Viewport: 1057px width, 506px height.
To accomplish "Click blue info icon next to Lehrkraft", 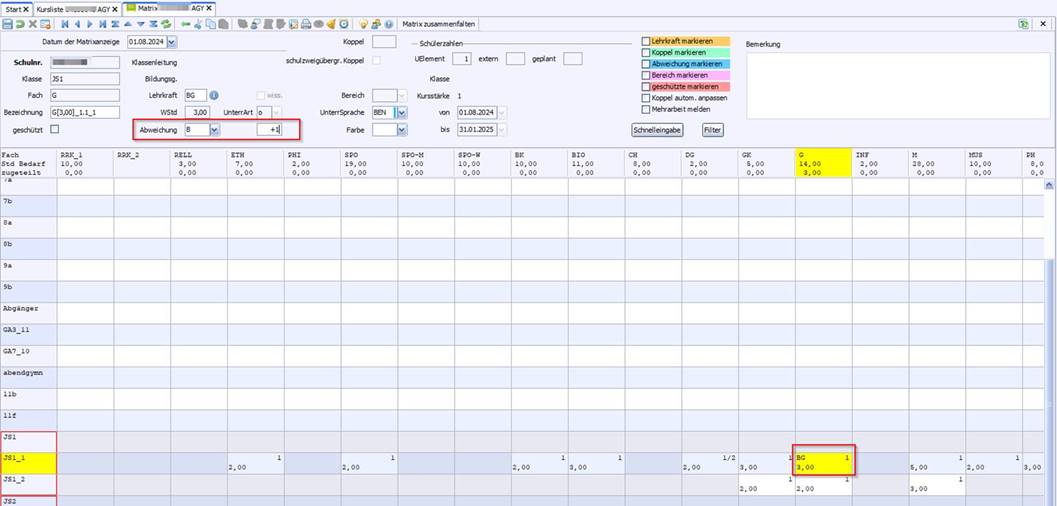I will (x=213, y=95).
